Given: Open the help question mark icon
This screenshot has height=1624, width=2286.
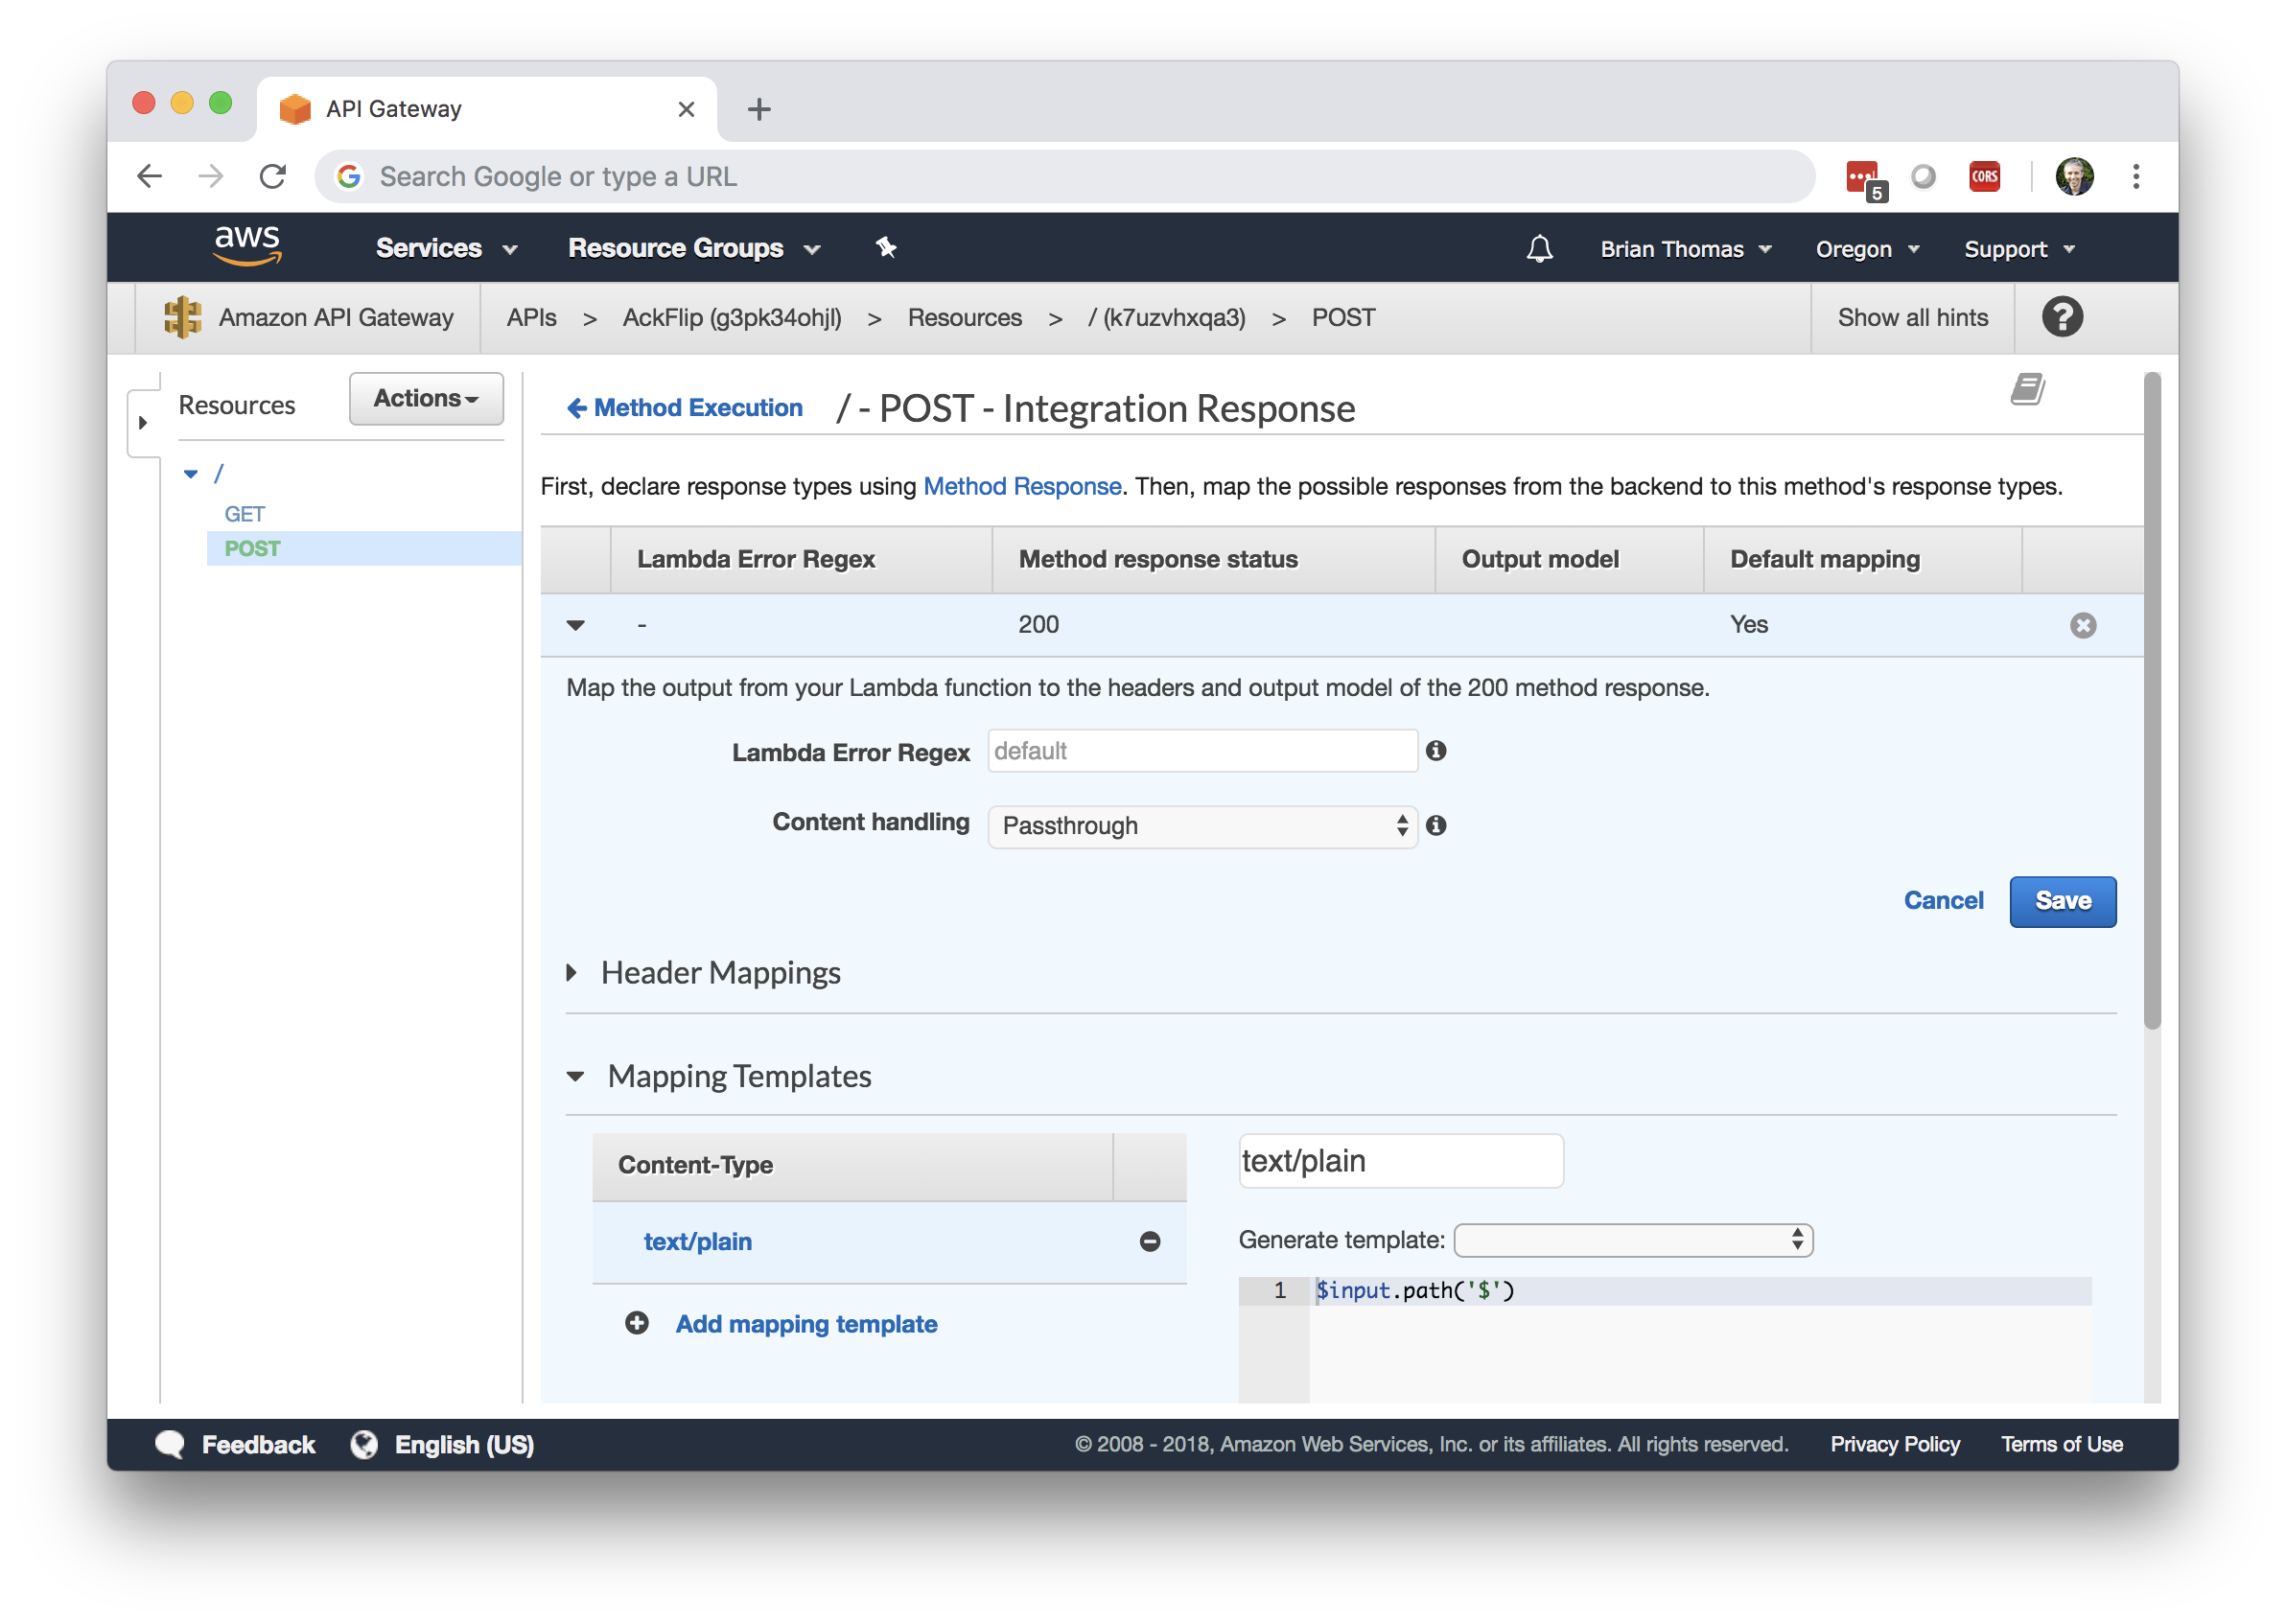Looking at the screenshot, I should (x=2062, y=317).
